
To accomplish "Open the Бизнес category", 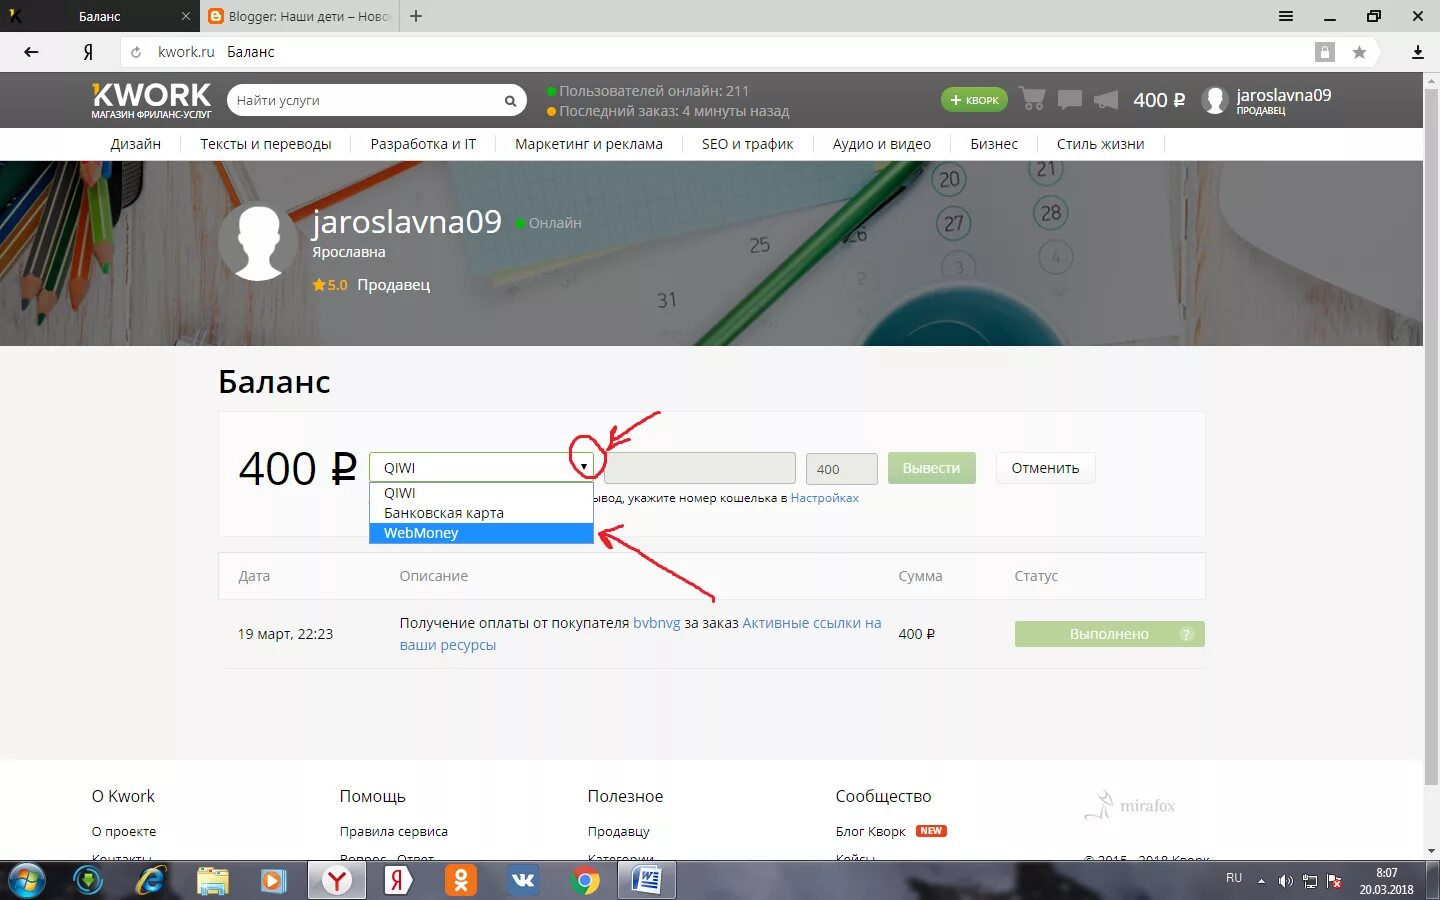I will (x=994, y=144).
